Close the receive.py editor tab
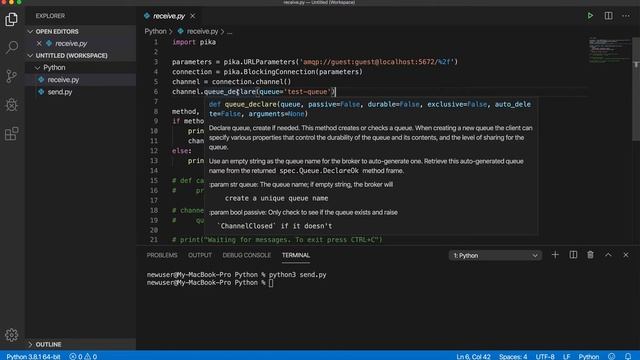This screenshot has height=360, width=640. [193, 16]
